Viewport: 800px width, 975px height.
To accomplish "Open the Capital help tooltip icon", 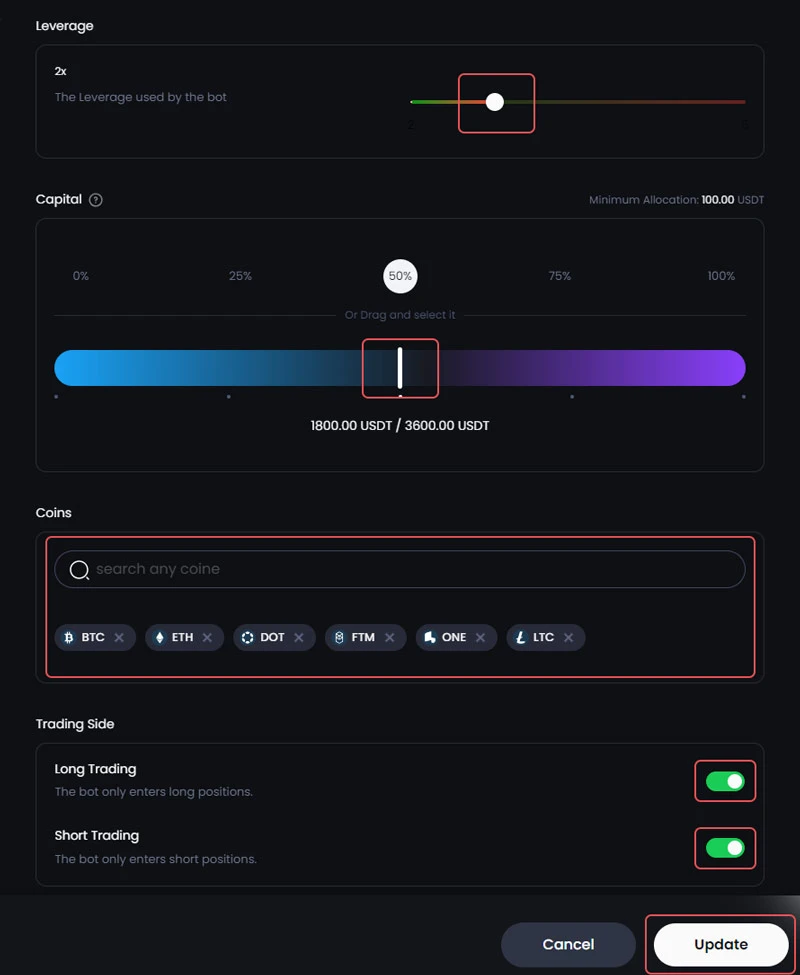I will [x=95, y=199].
